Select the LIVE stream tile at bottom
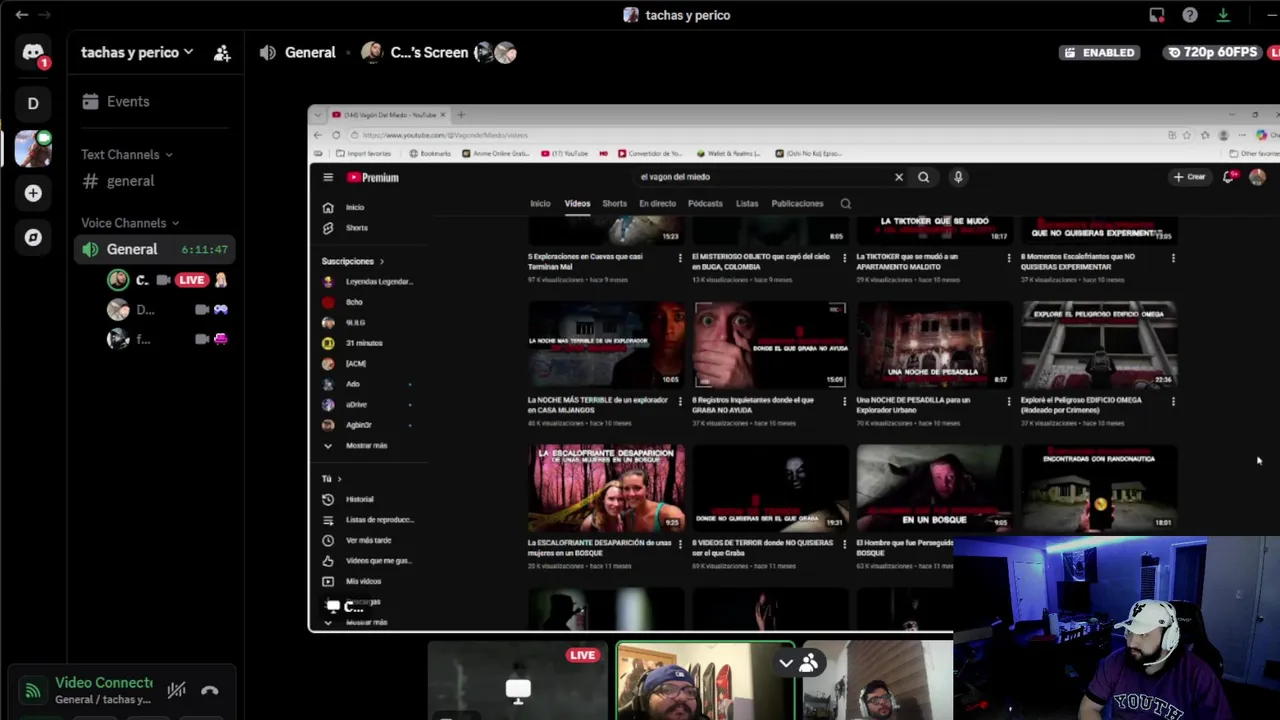 (519, 682)
